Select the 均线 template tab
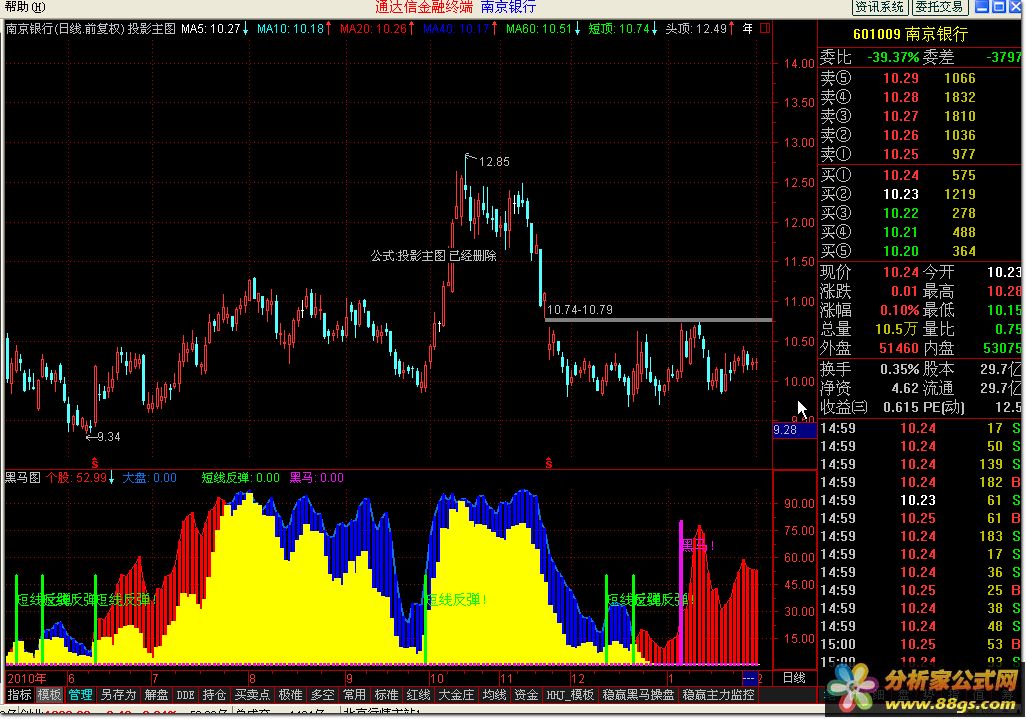The width and height of the screenshot is (1027, 719). [x=495, y=695]
